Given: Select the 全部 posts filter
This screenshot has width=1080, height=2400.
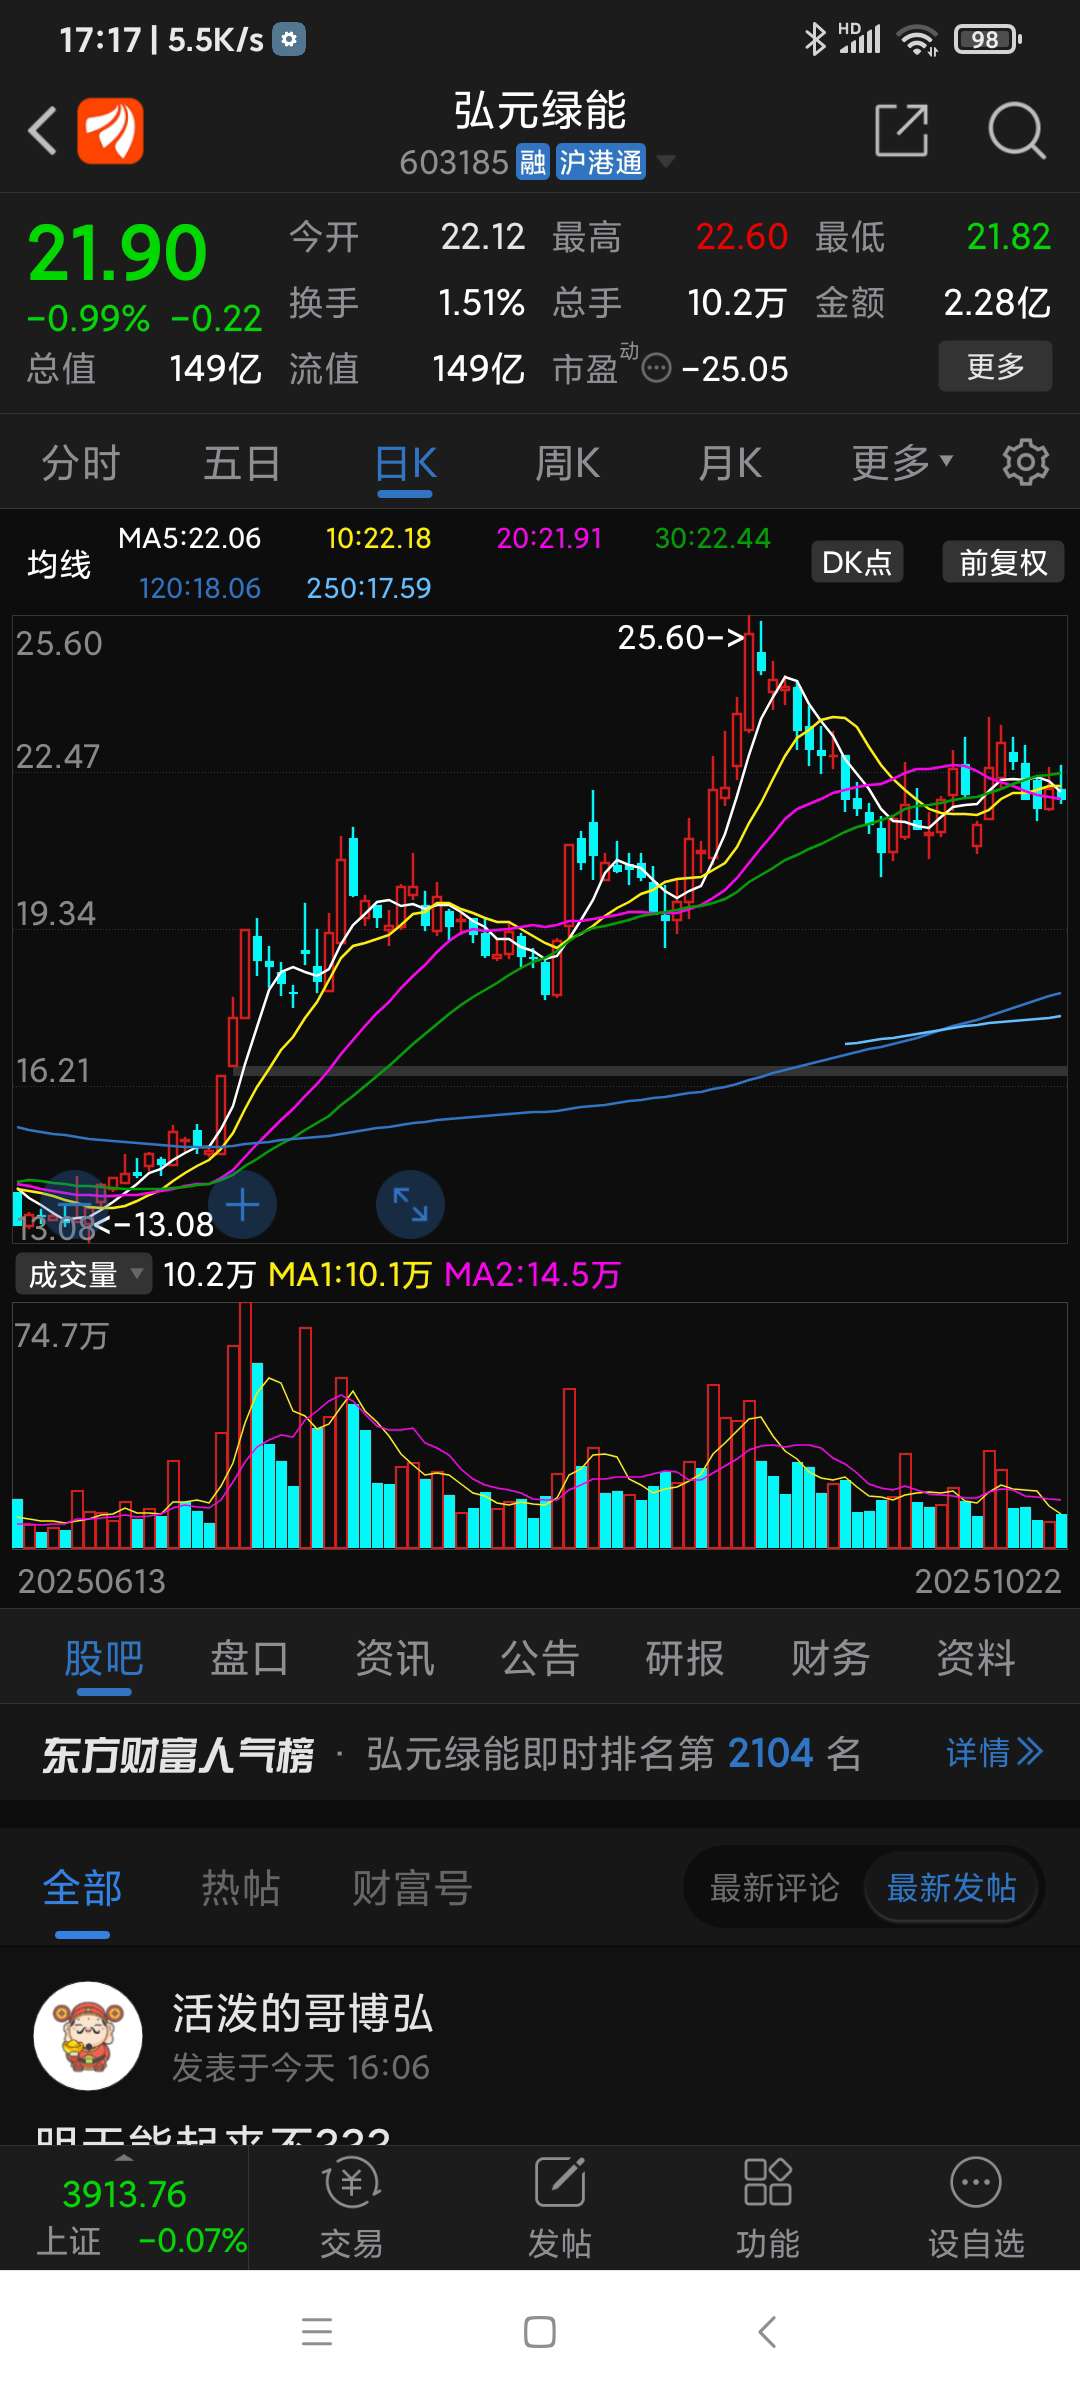Looking at the screenshot, I should click(82, 1888).
